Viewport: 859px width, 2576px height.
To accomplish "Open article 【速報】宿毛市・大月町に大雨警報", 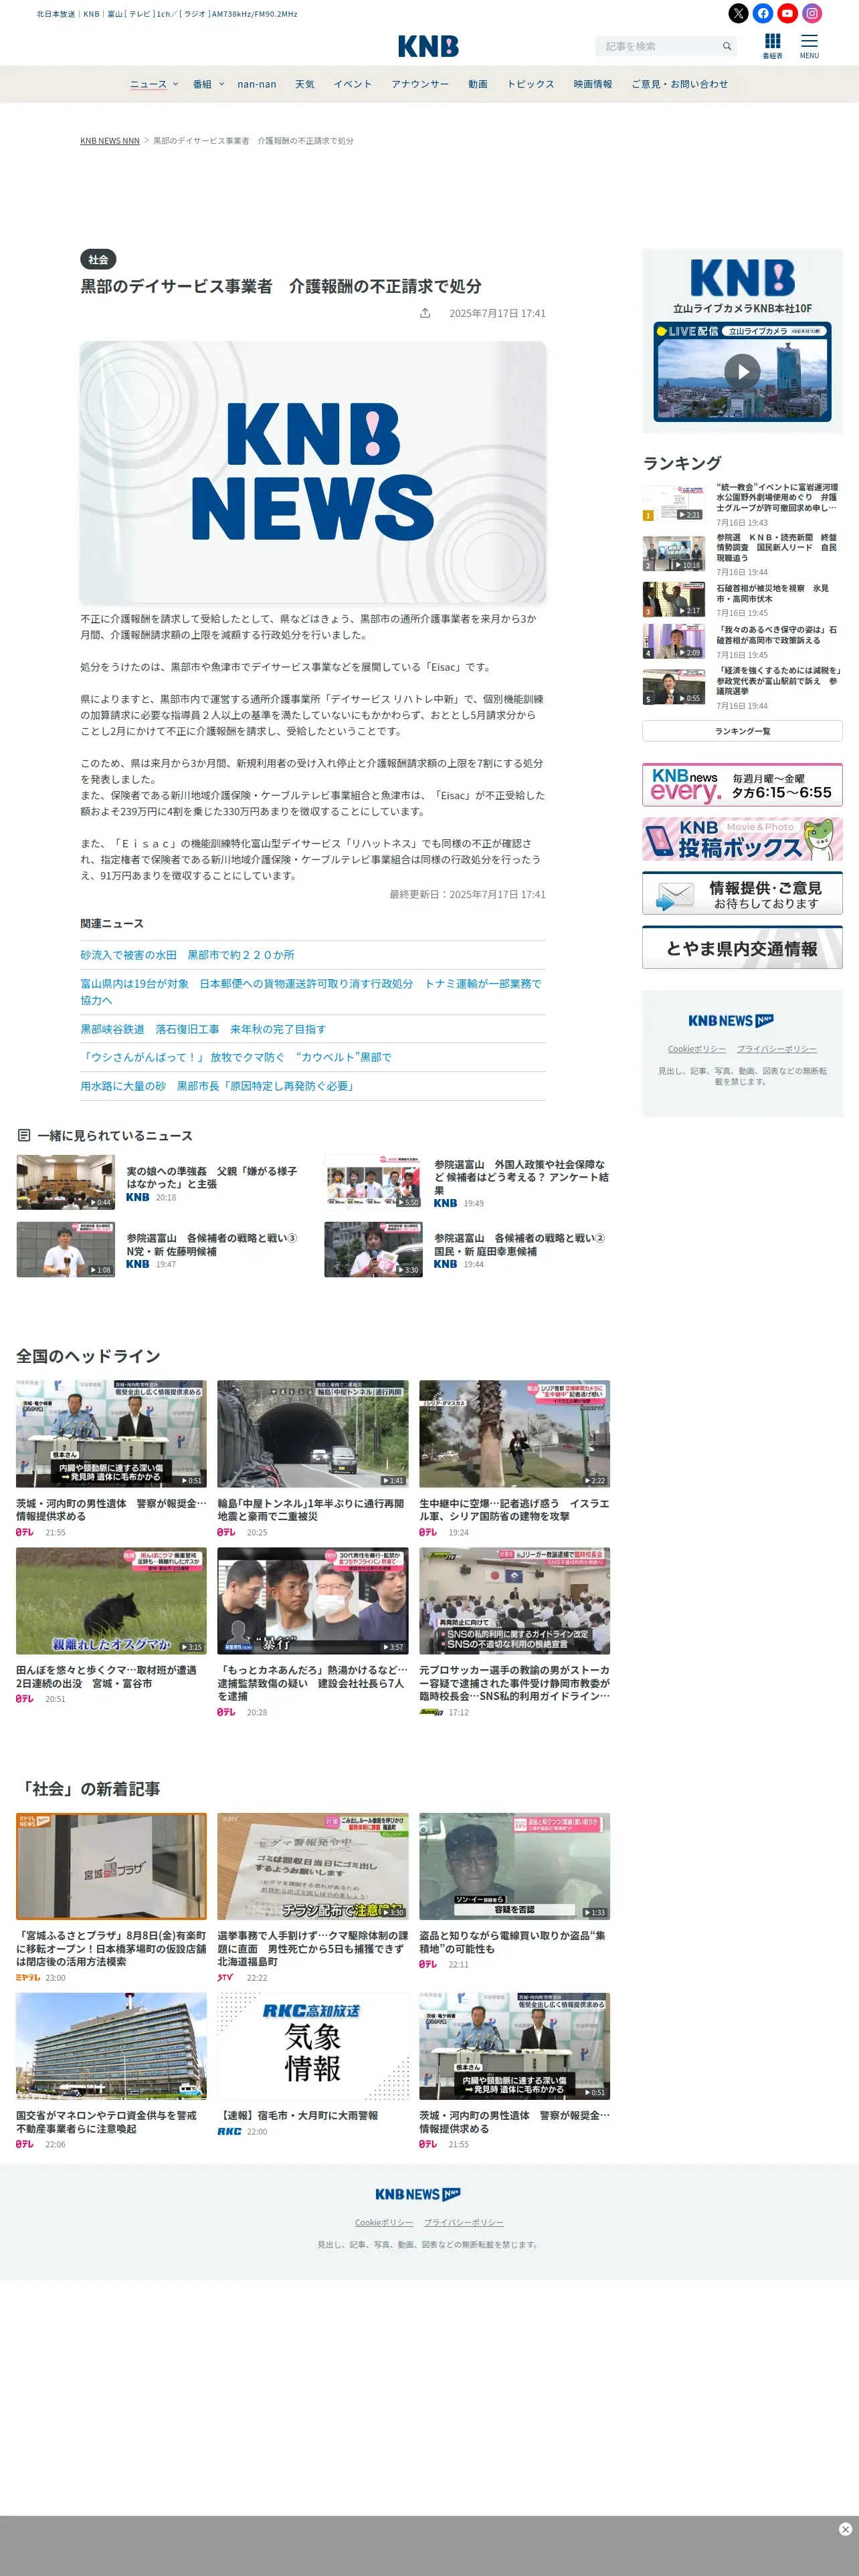I will pos(313,2064).
